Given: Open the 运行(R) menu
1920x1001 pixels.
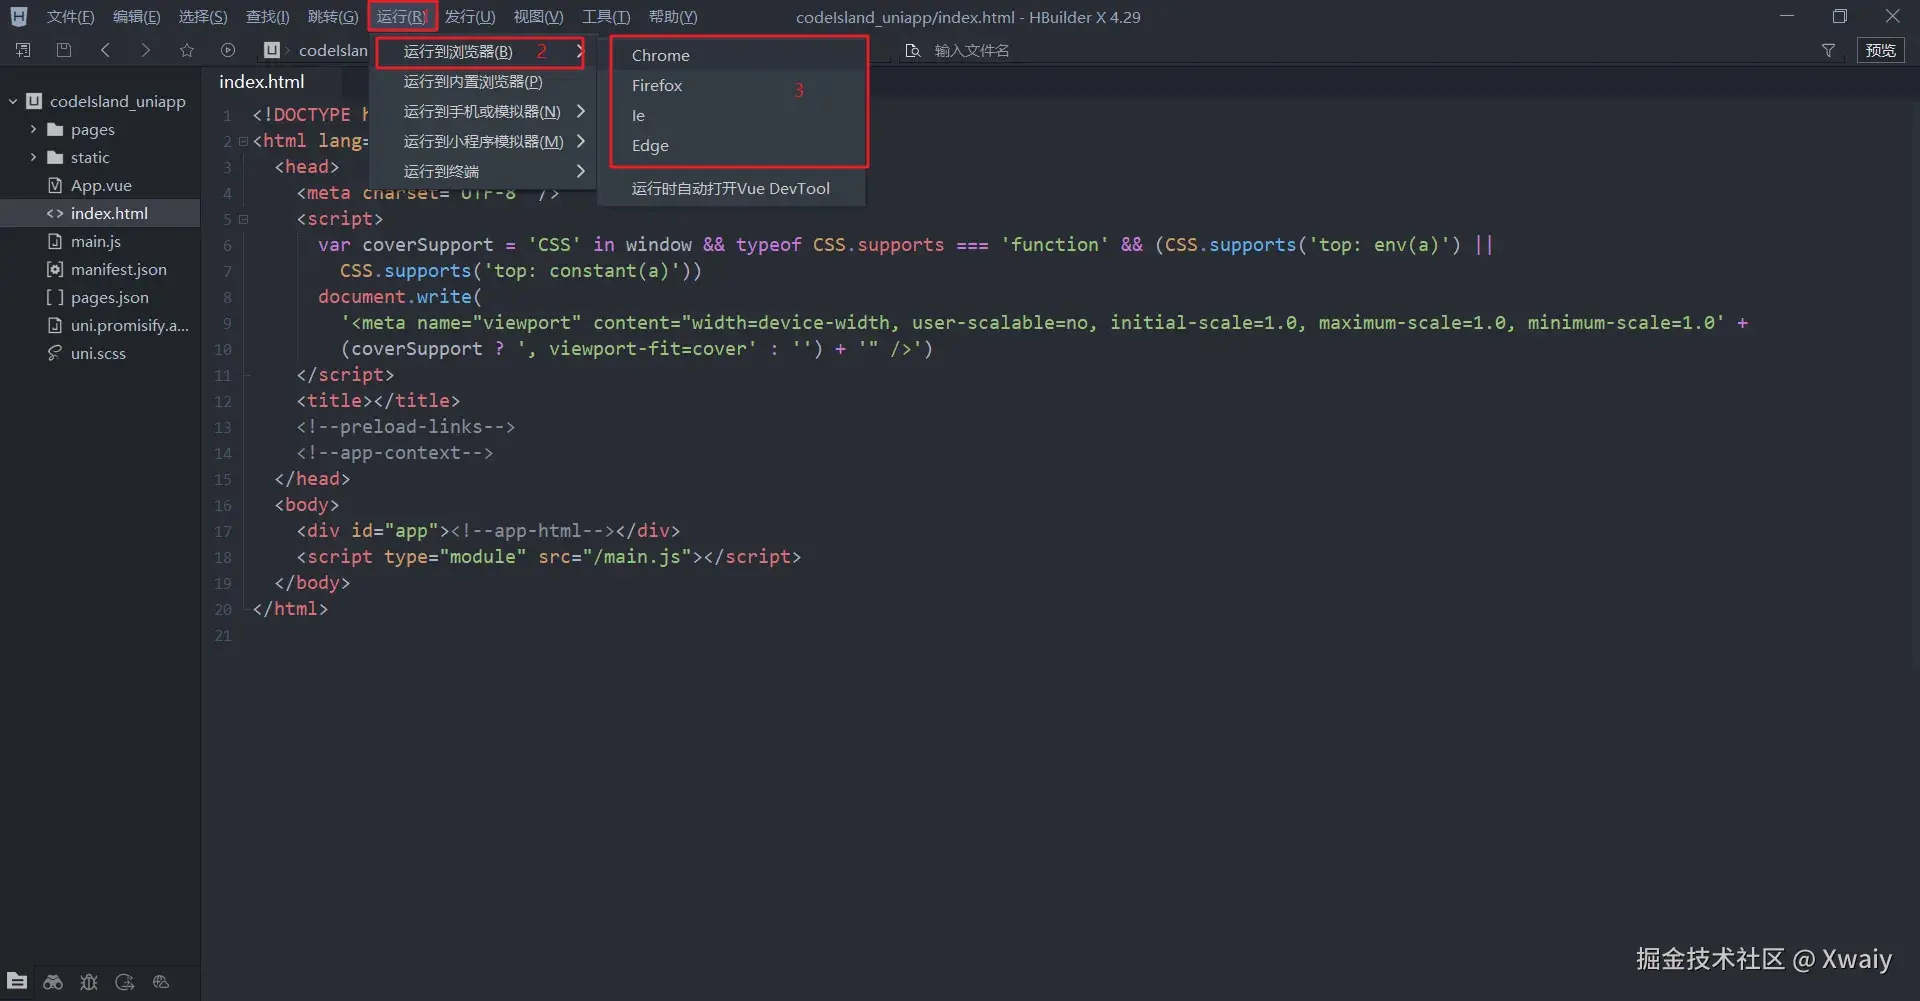Looking at the screenshot, I should click(x=402, y=17).
